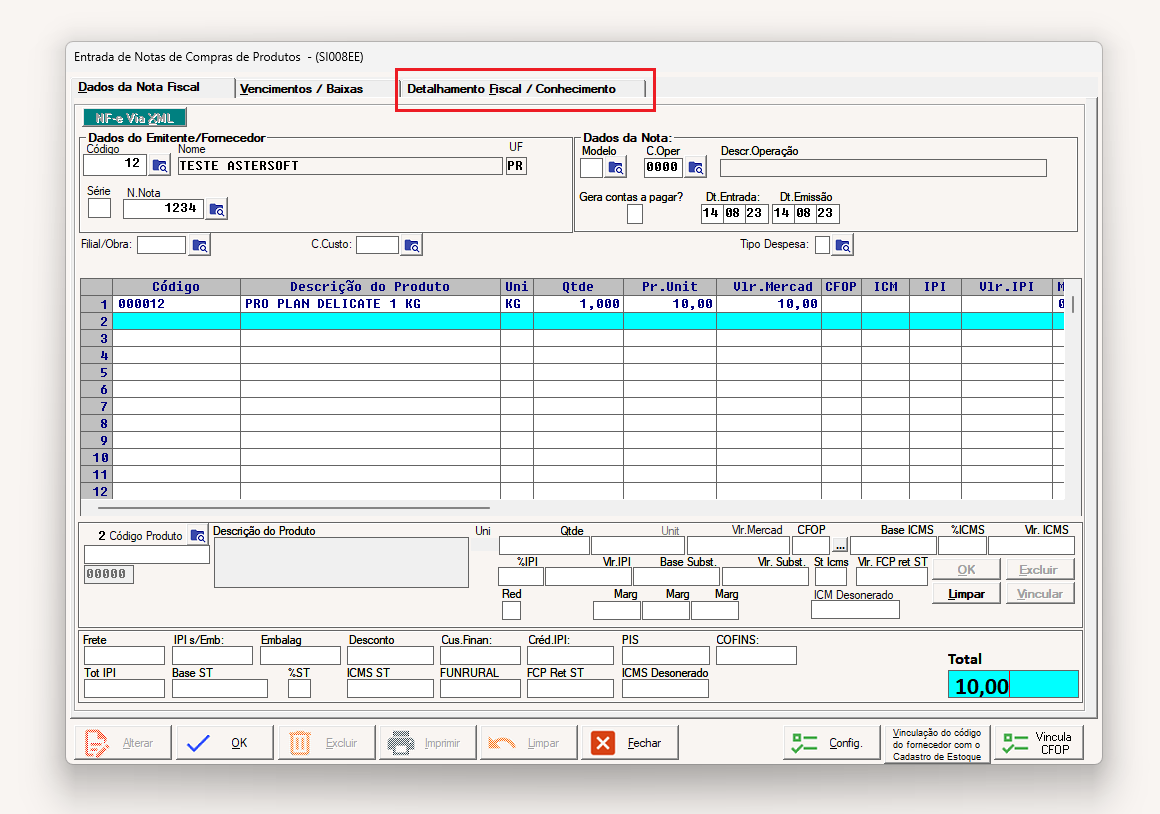Click the Filial/Obra input field
The height and width of the screenshot is (814, 1160).
161,245
